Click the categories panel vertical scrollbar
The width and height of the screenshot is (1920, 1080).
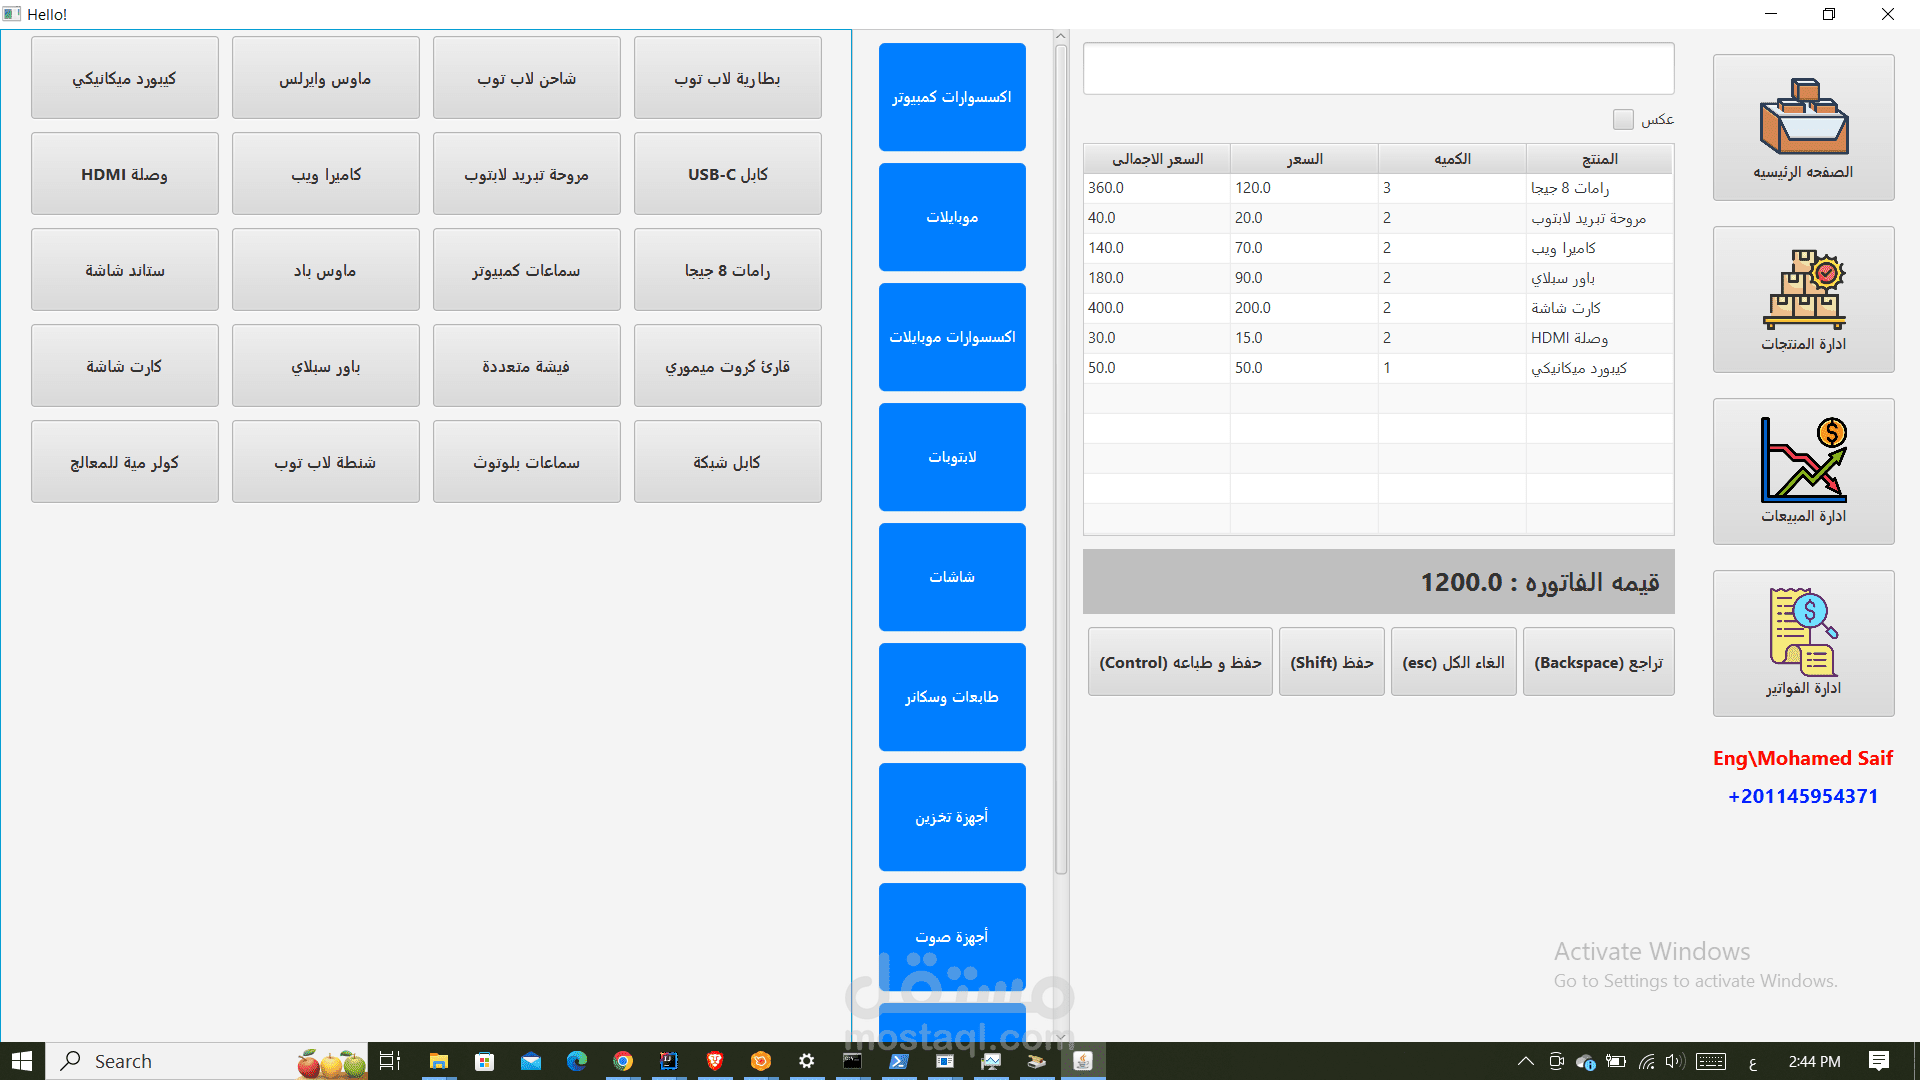(x=1061, y=460)
